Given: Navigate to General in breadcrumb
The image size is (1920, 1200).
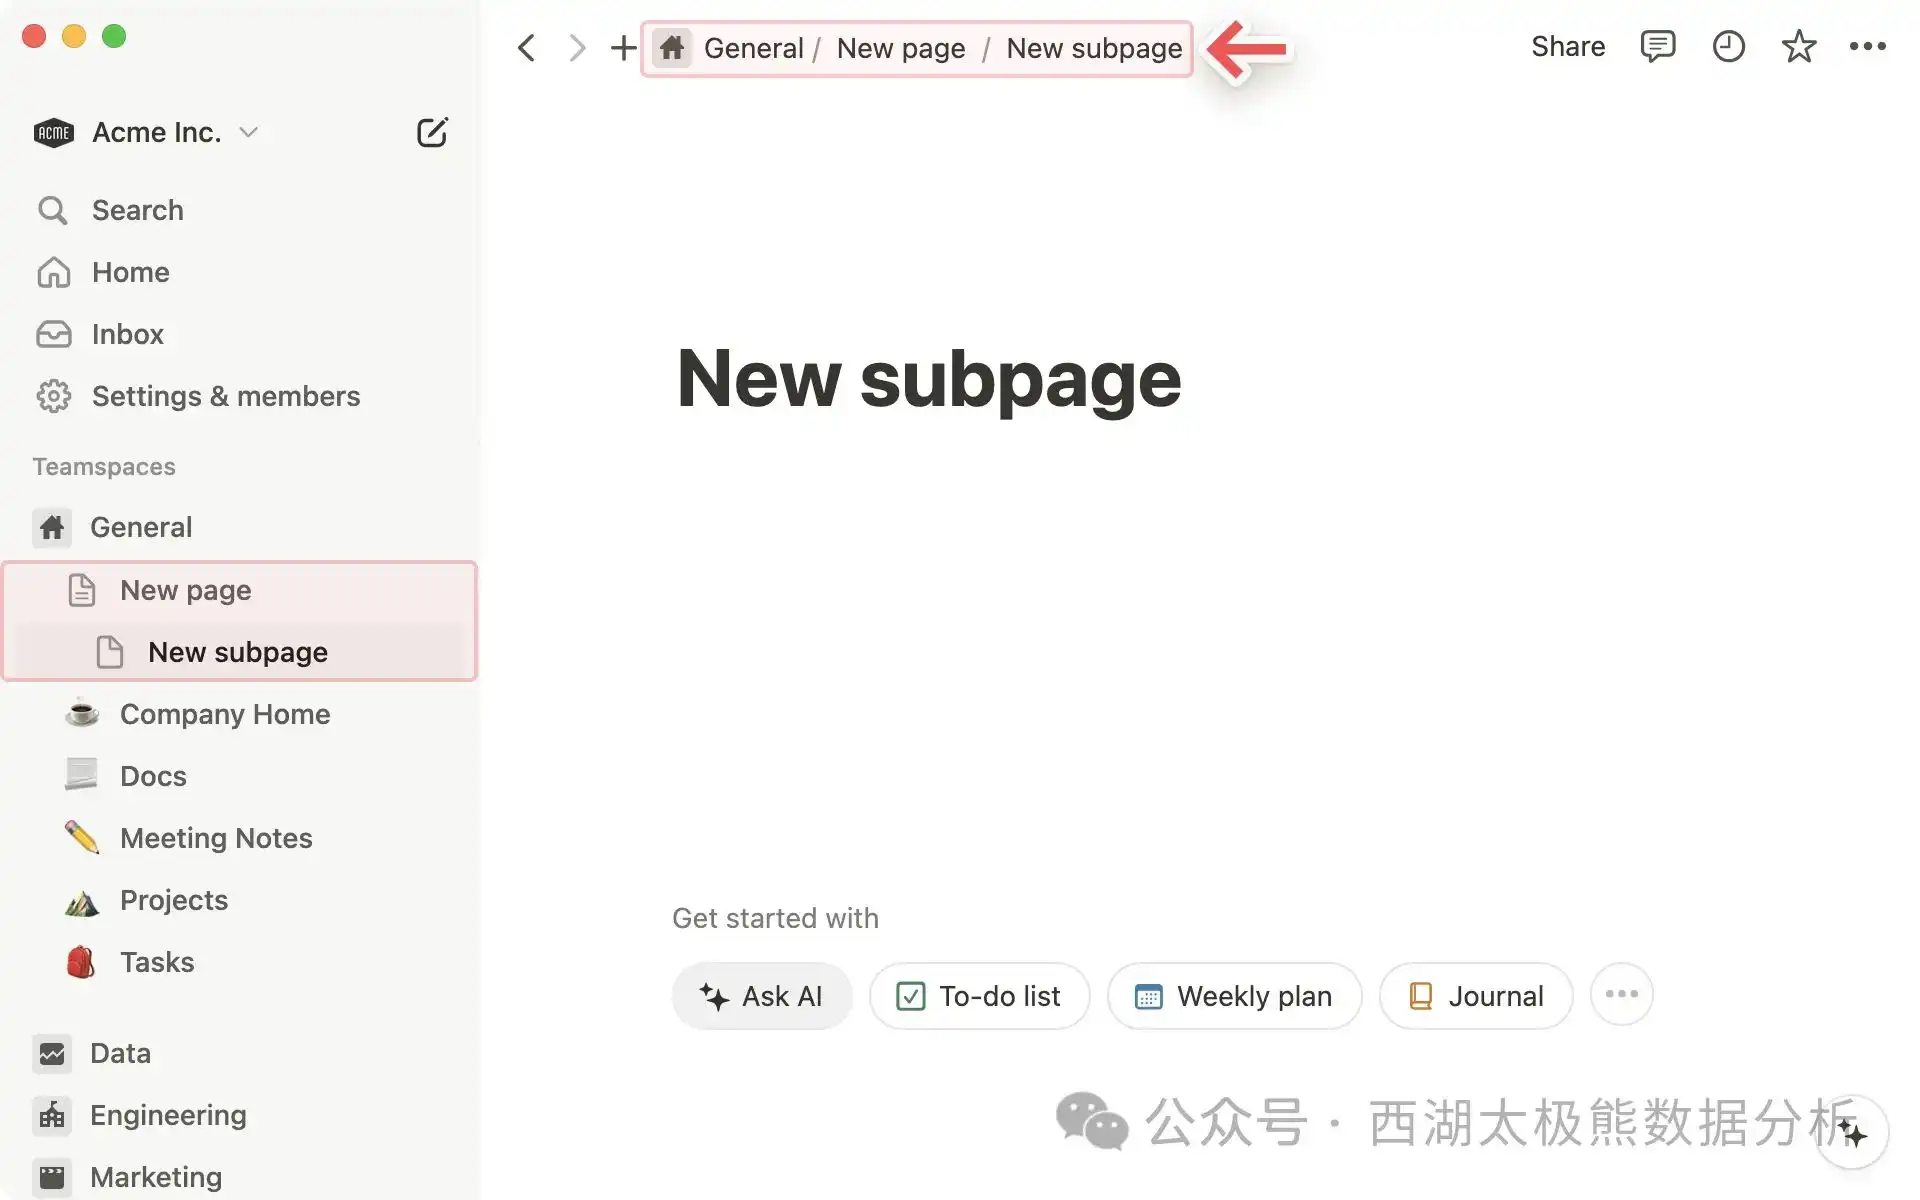Looking at the screenshot, I should click(x=752, y=48).
